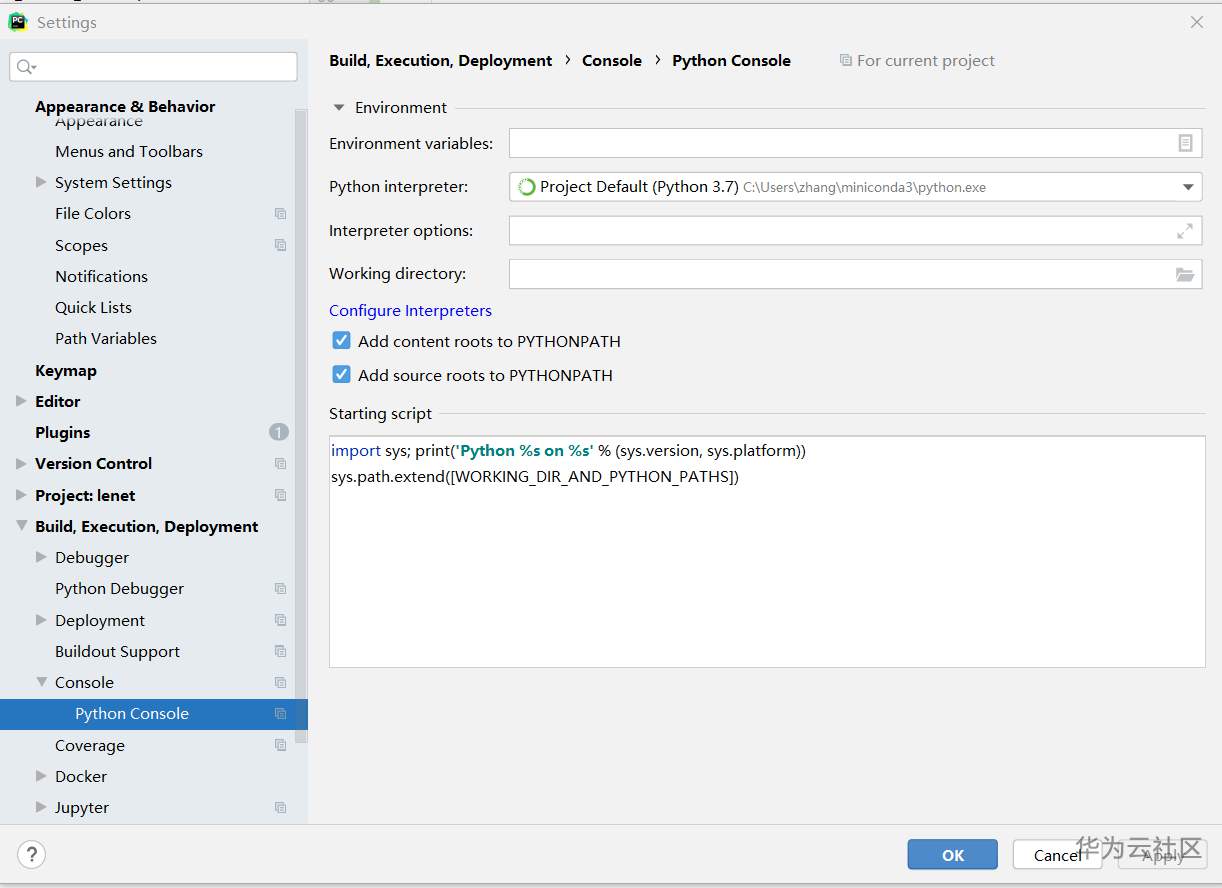Click the Plugins update count badge
1222x888 pixels.
(x=278, y=432)
